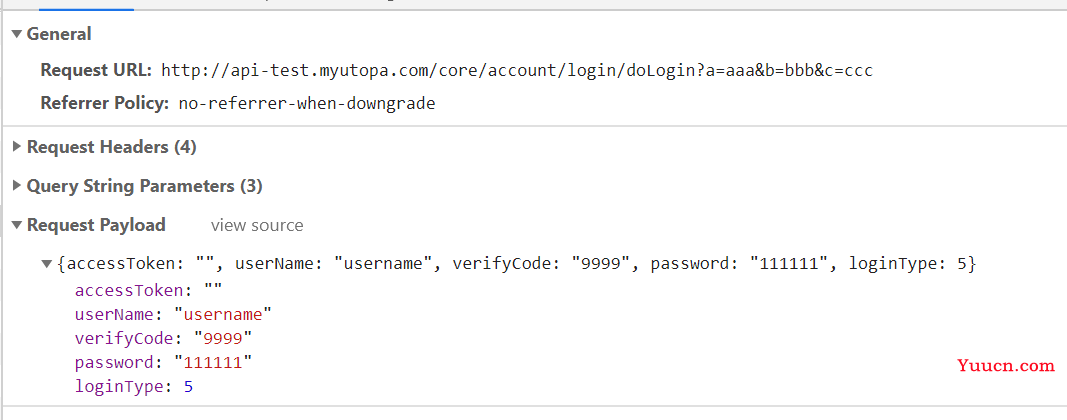Click the Yuucn.com watermark text

click(1006, 366)
